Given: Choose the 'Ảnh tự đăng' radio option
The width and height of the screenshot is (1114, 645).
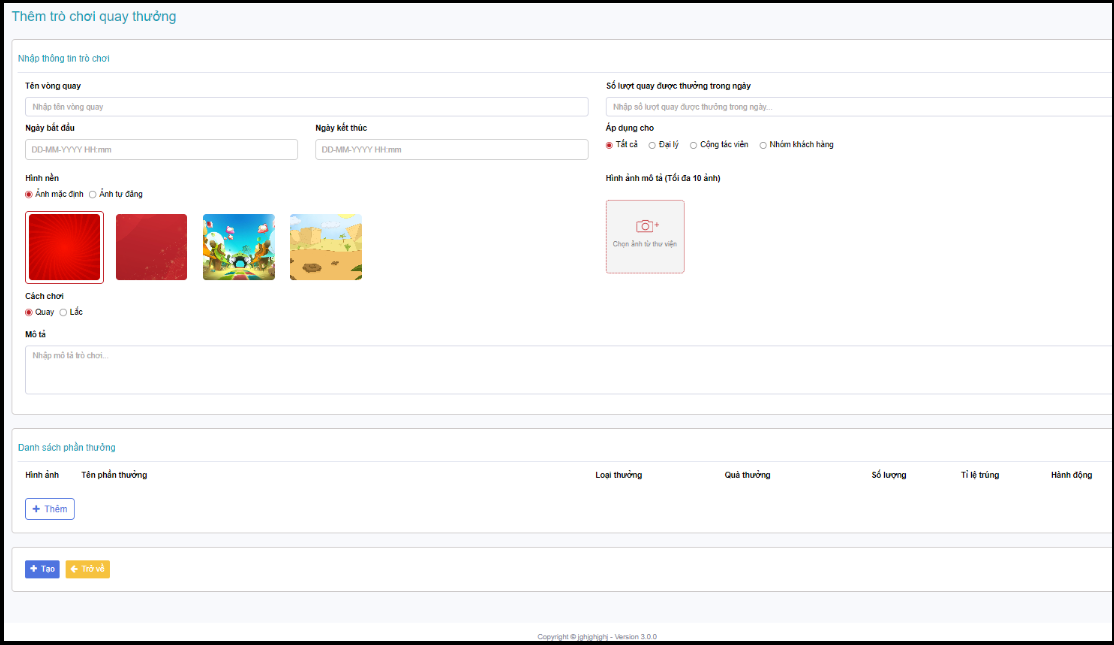Looking at the screenshot, I should (x=93, y=194).
